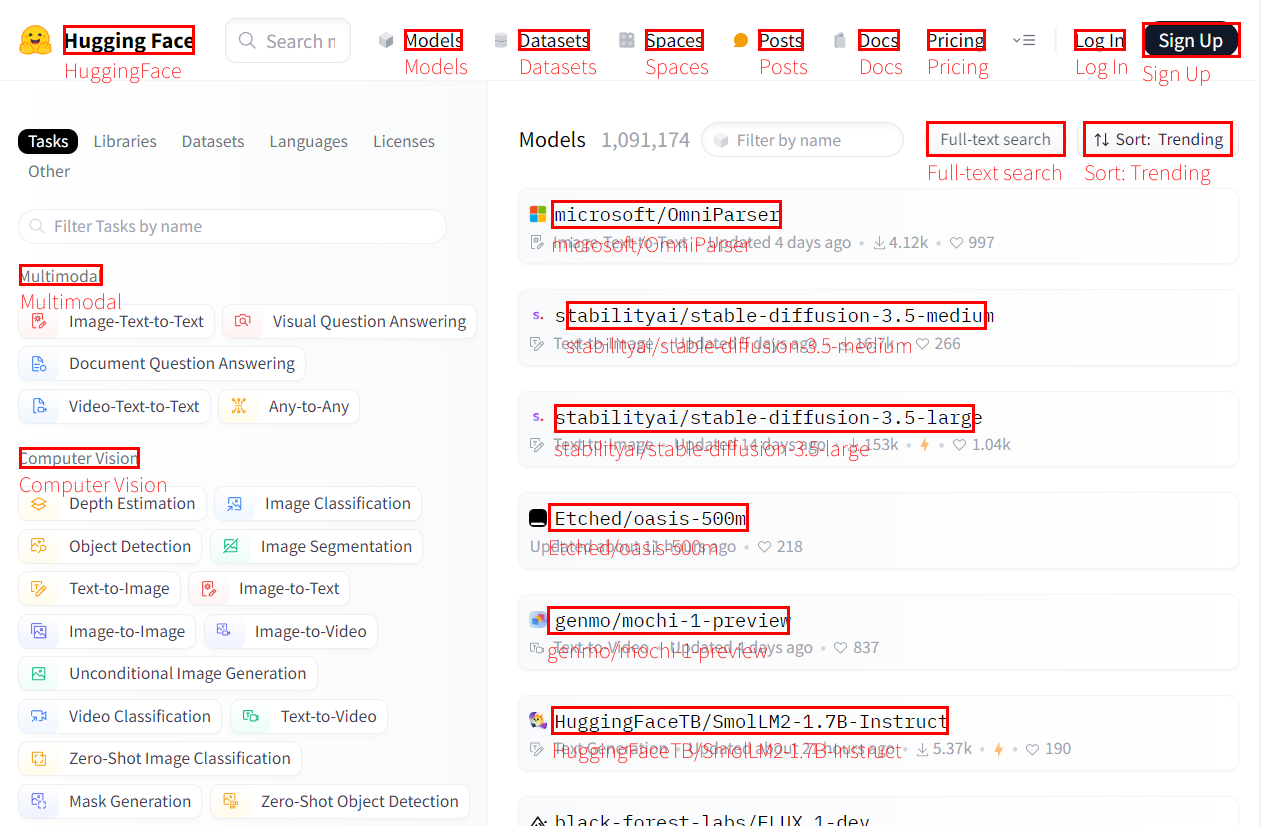Select the Zero-Shot Object Detection task icon
Image resolution: width=1261 pixels, height=826 pixels.
click(x=231, y=801)
